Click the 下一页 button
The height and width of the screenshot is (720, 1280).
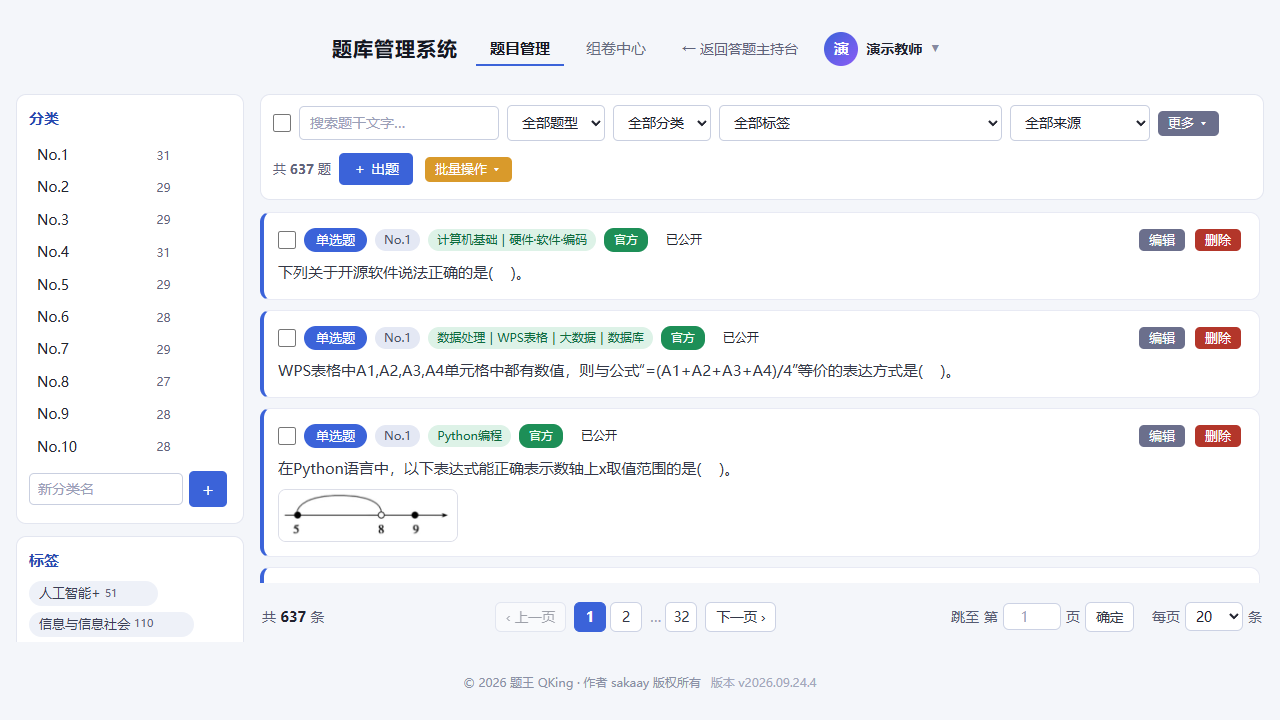tap(740, 617)
